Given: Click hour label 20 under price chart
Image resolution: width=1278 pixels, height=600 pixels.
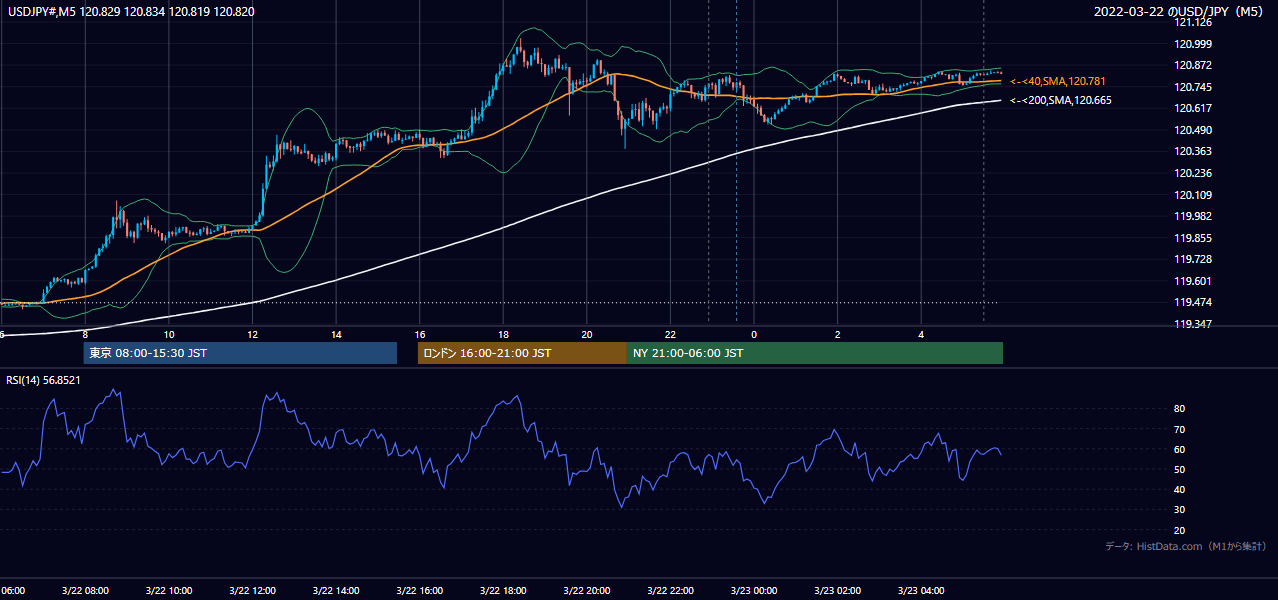Looking at the screenshot, I should coord(587,334).
